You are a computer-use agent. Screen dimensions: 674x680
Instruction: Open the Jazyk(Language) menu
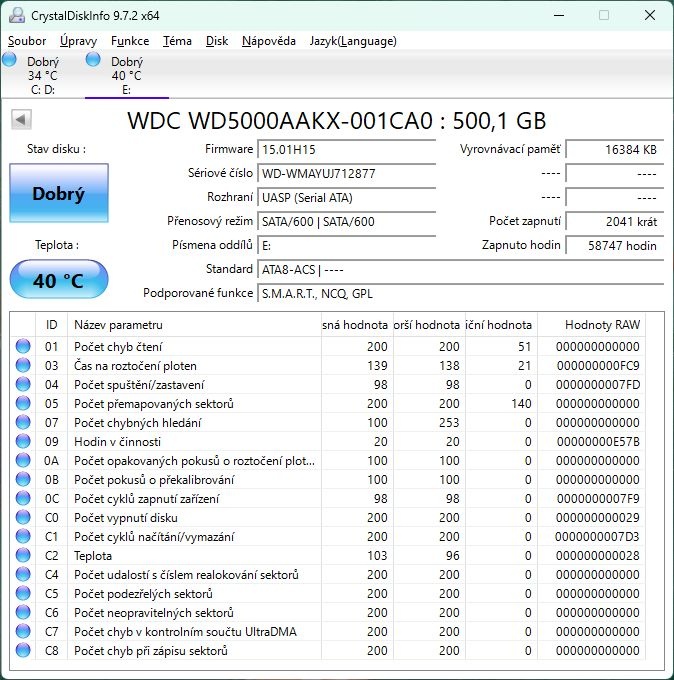click(x=353, y=41)
